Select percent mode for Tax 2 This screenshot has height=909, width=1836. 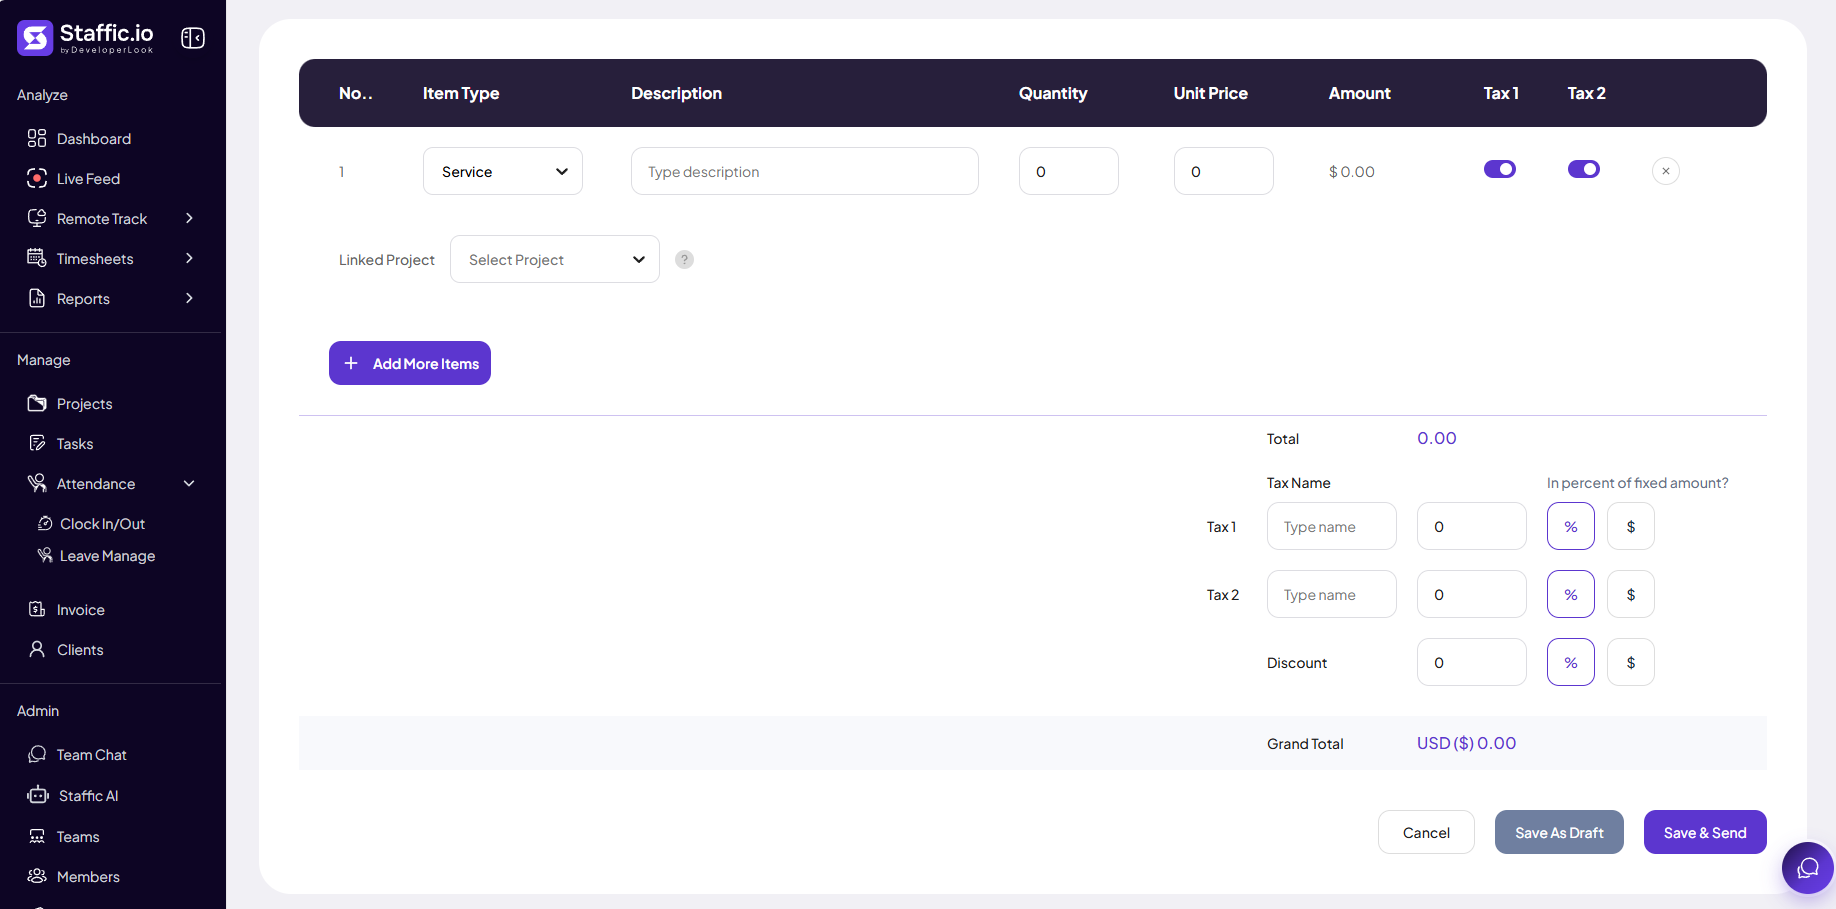(1571, 594)
